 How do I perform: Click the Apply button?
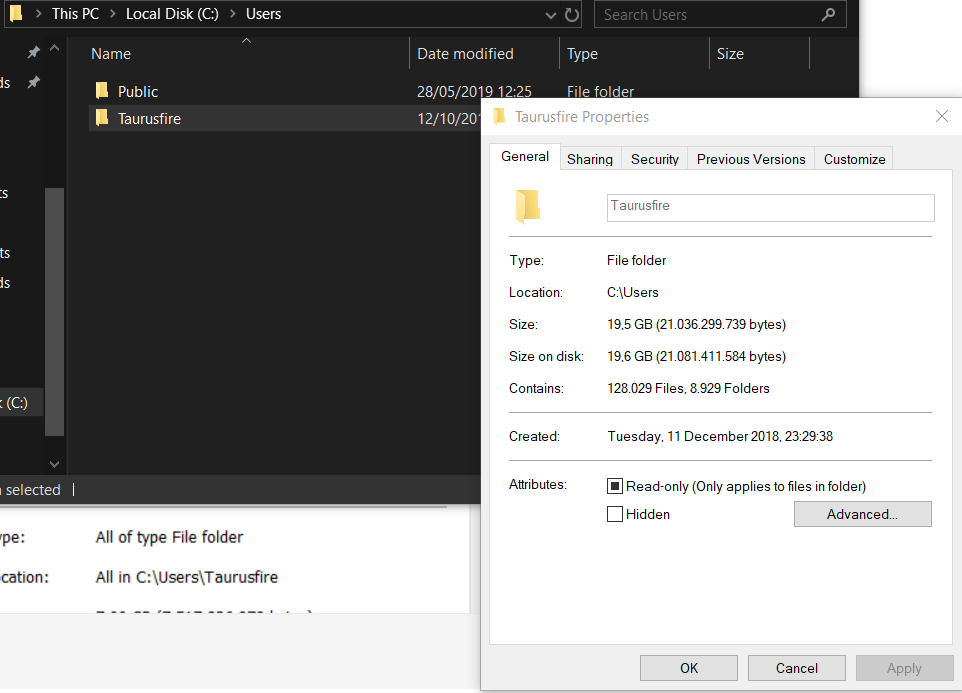pyautogui.click(x=904, y=668)
